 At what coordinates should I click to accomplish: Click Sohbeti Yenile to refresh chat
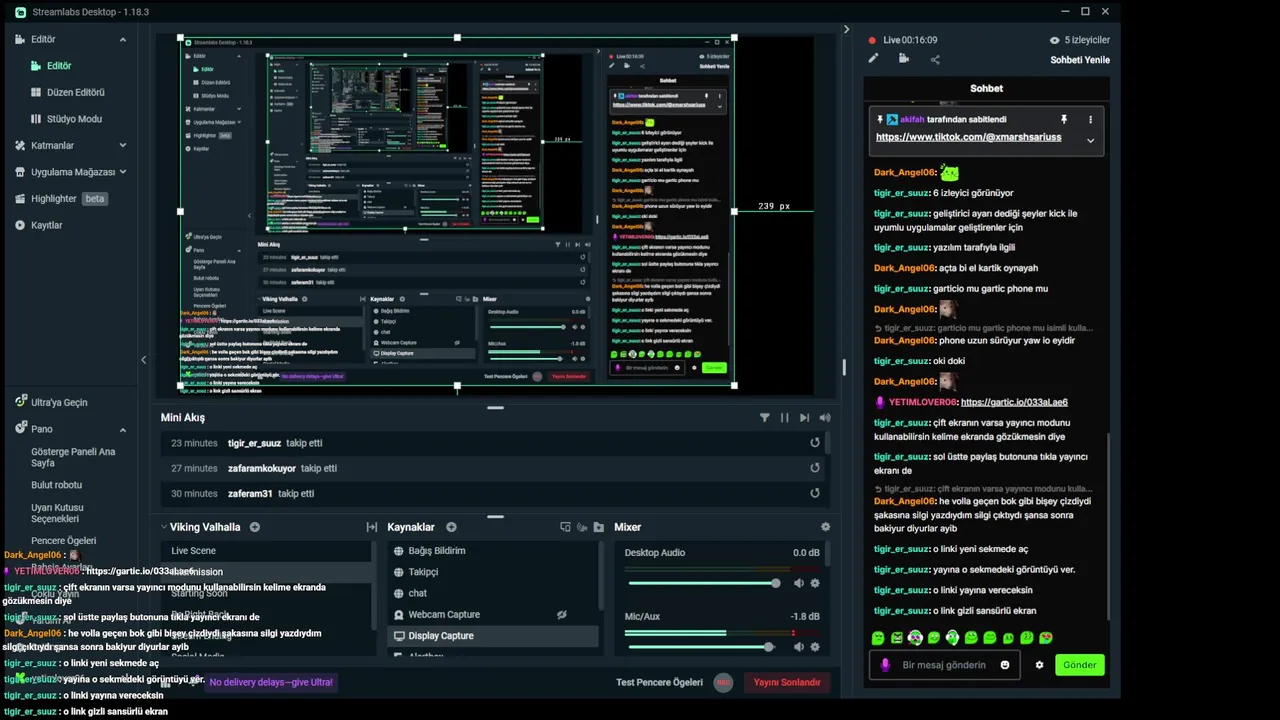1080,60
